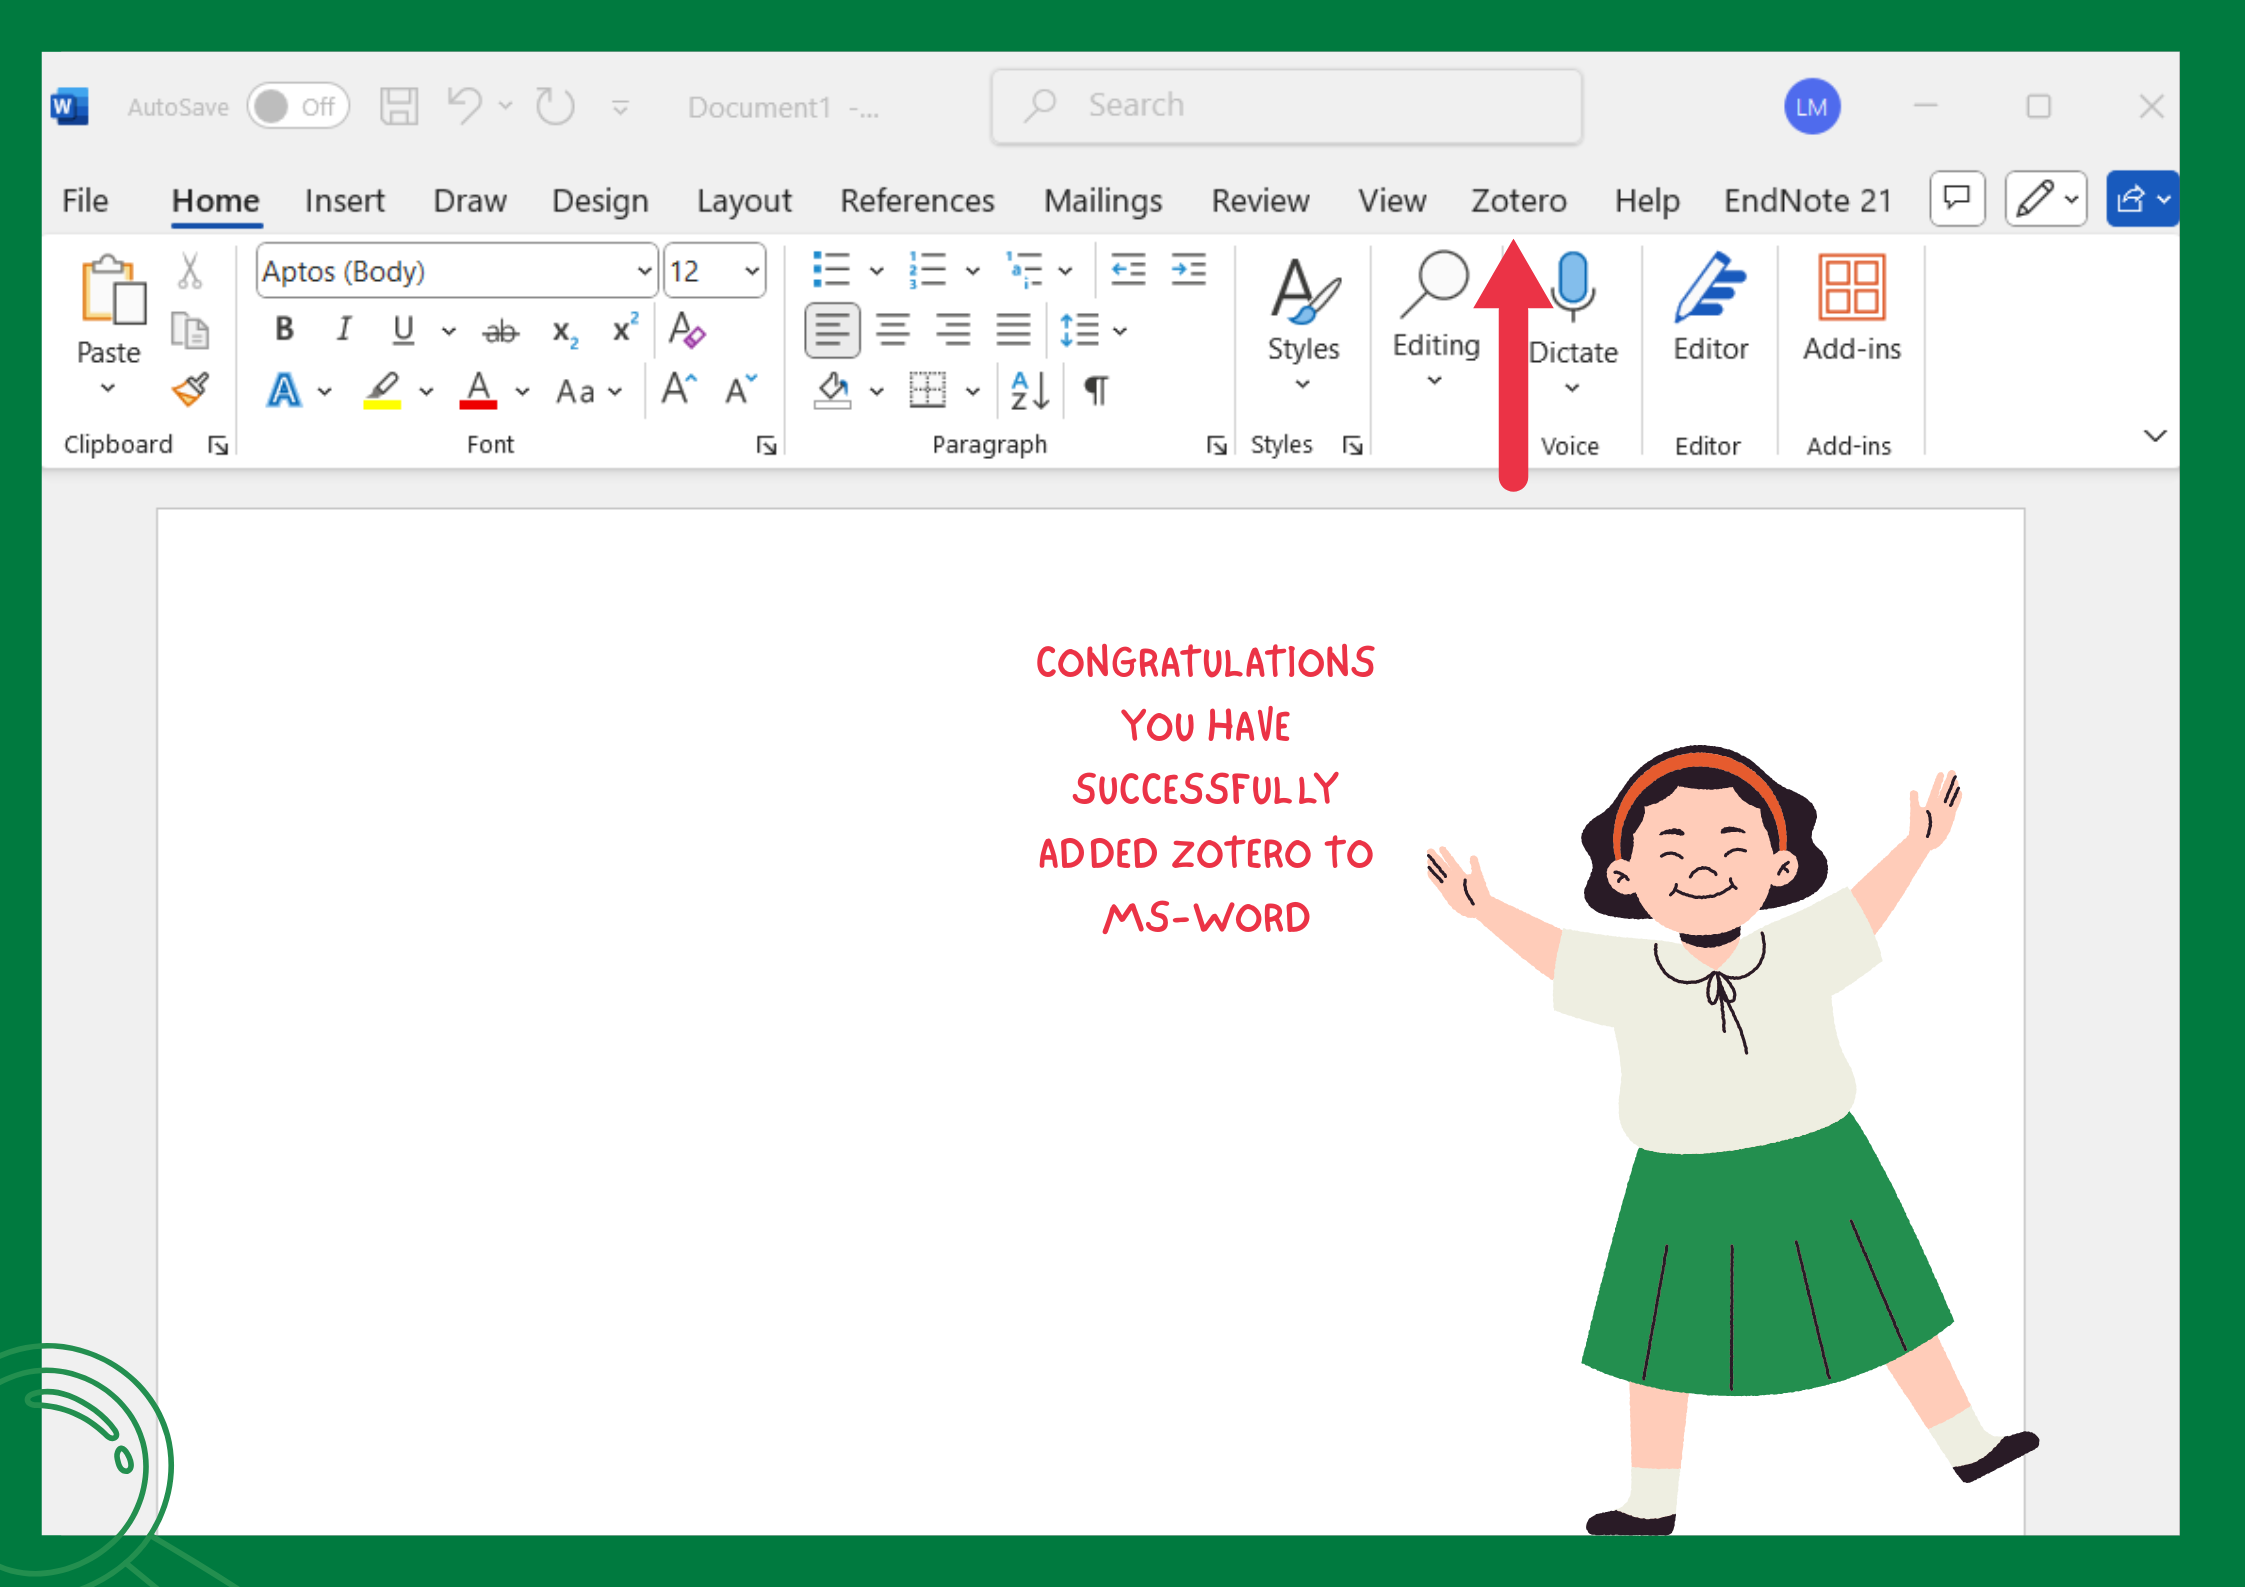Expand the Styles gallery dropdown
The height and width of the screenshot is (1587, 2245).
[x=1302, y=384]
